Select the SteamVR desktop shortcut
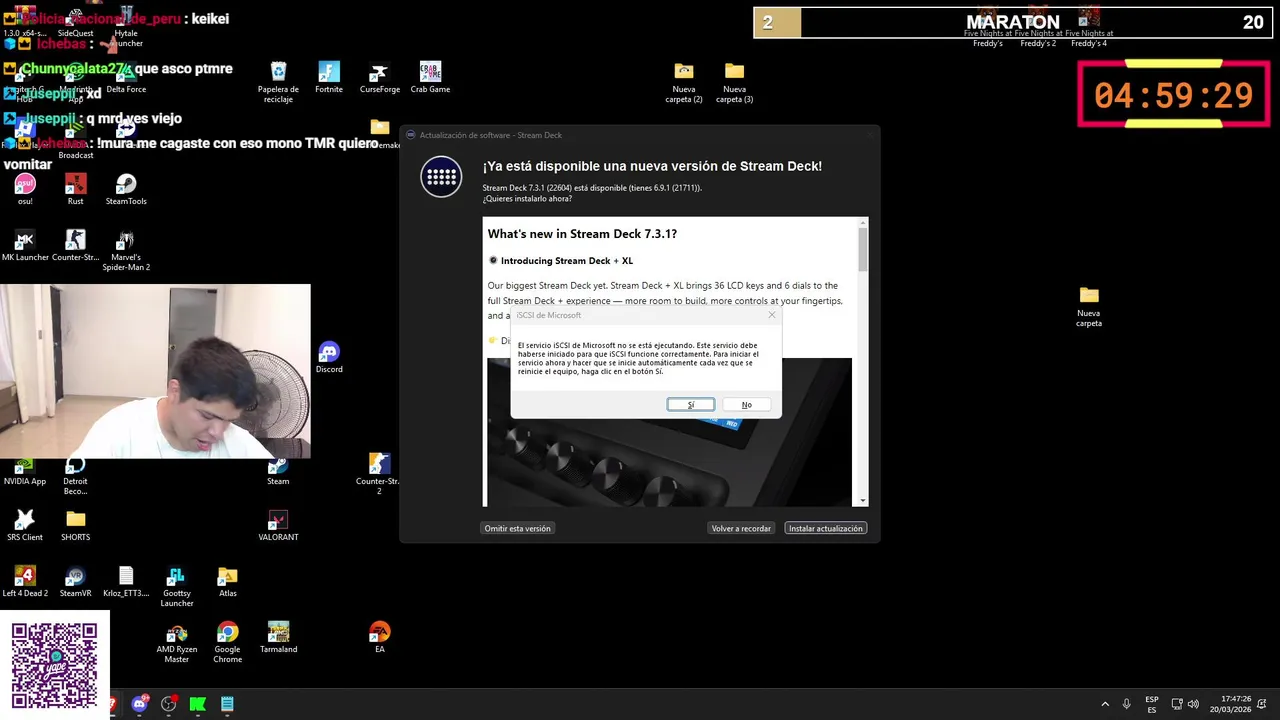1280x720 pixels. click(75, 581)
